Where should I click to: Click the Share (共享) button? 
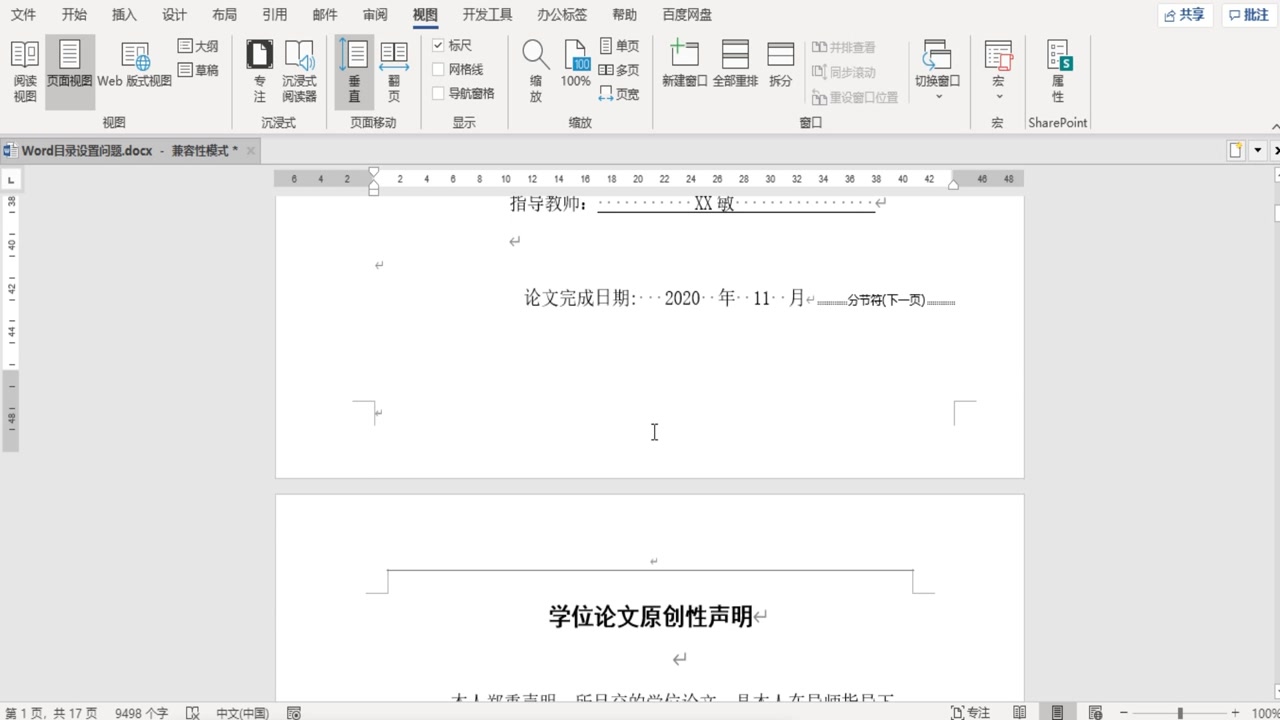(x=1185, y=15)
